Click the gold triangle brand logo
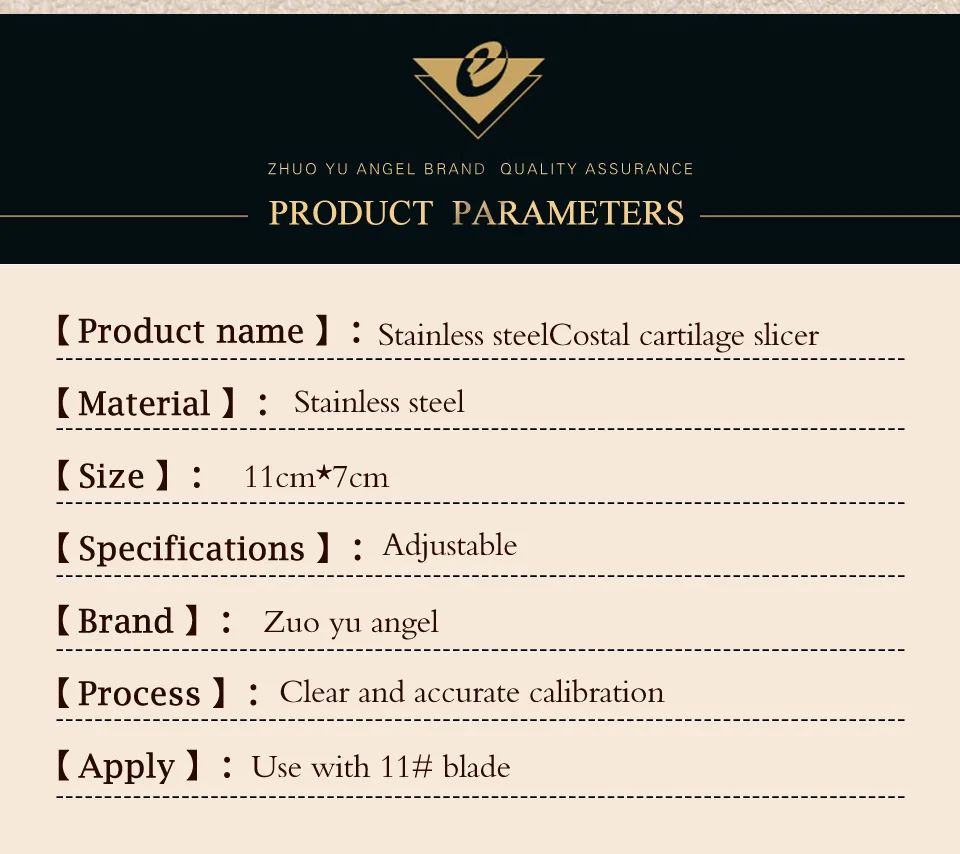Image resolution: width=960 pixels, height=854 pixels. [478, 89]
